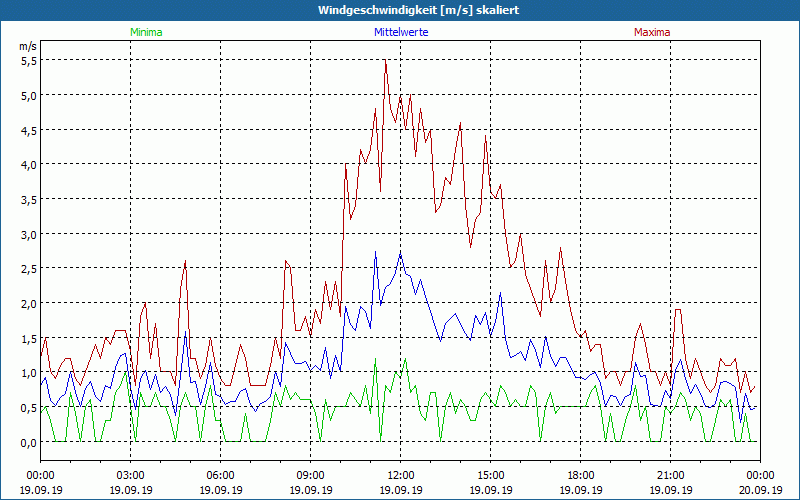Click the 15:00 time axis label
Viewport: 800px width, 500px height.
pos(491,476)
